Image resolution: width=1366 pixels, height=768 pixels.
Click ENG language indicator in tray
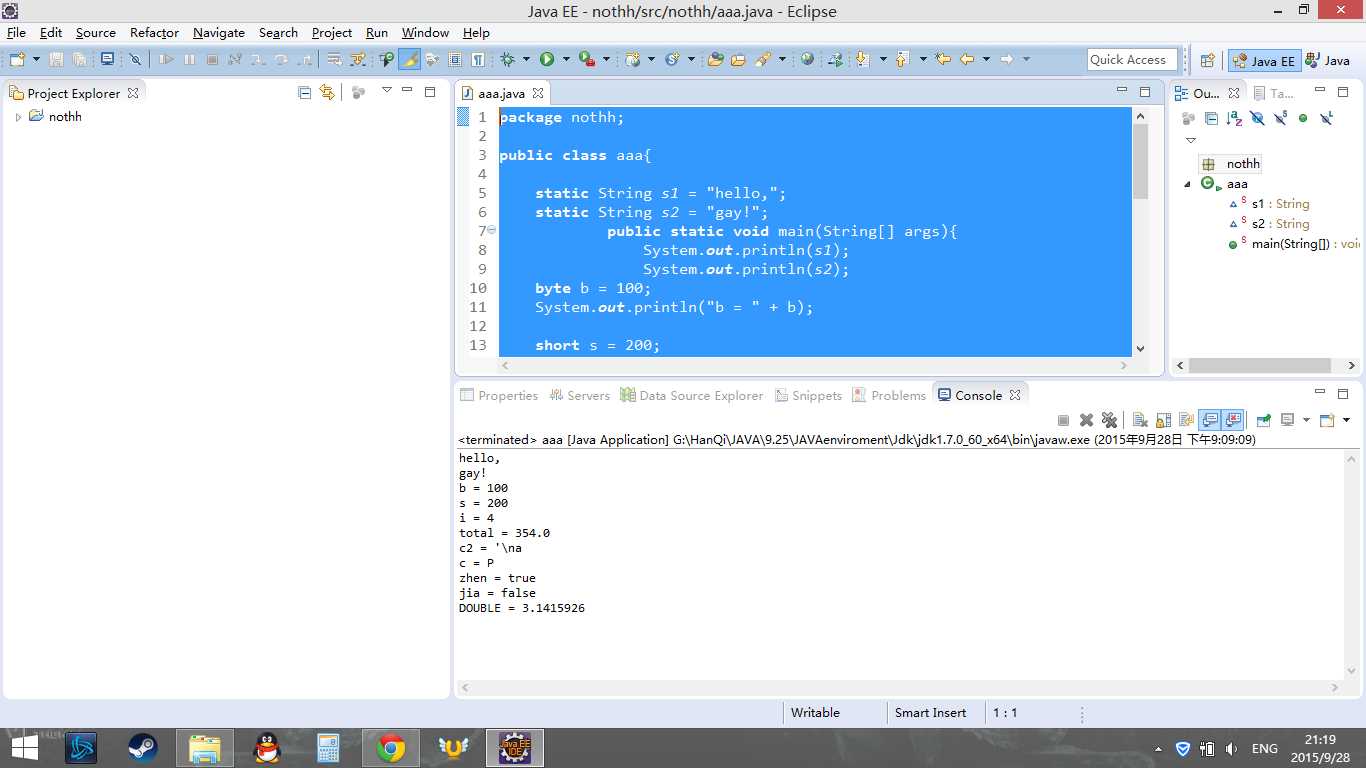coord(1265,748)
